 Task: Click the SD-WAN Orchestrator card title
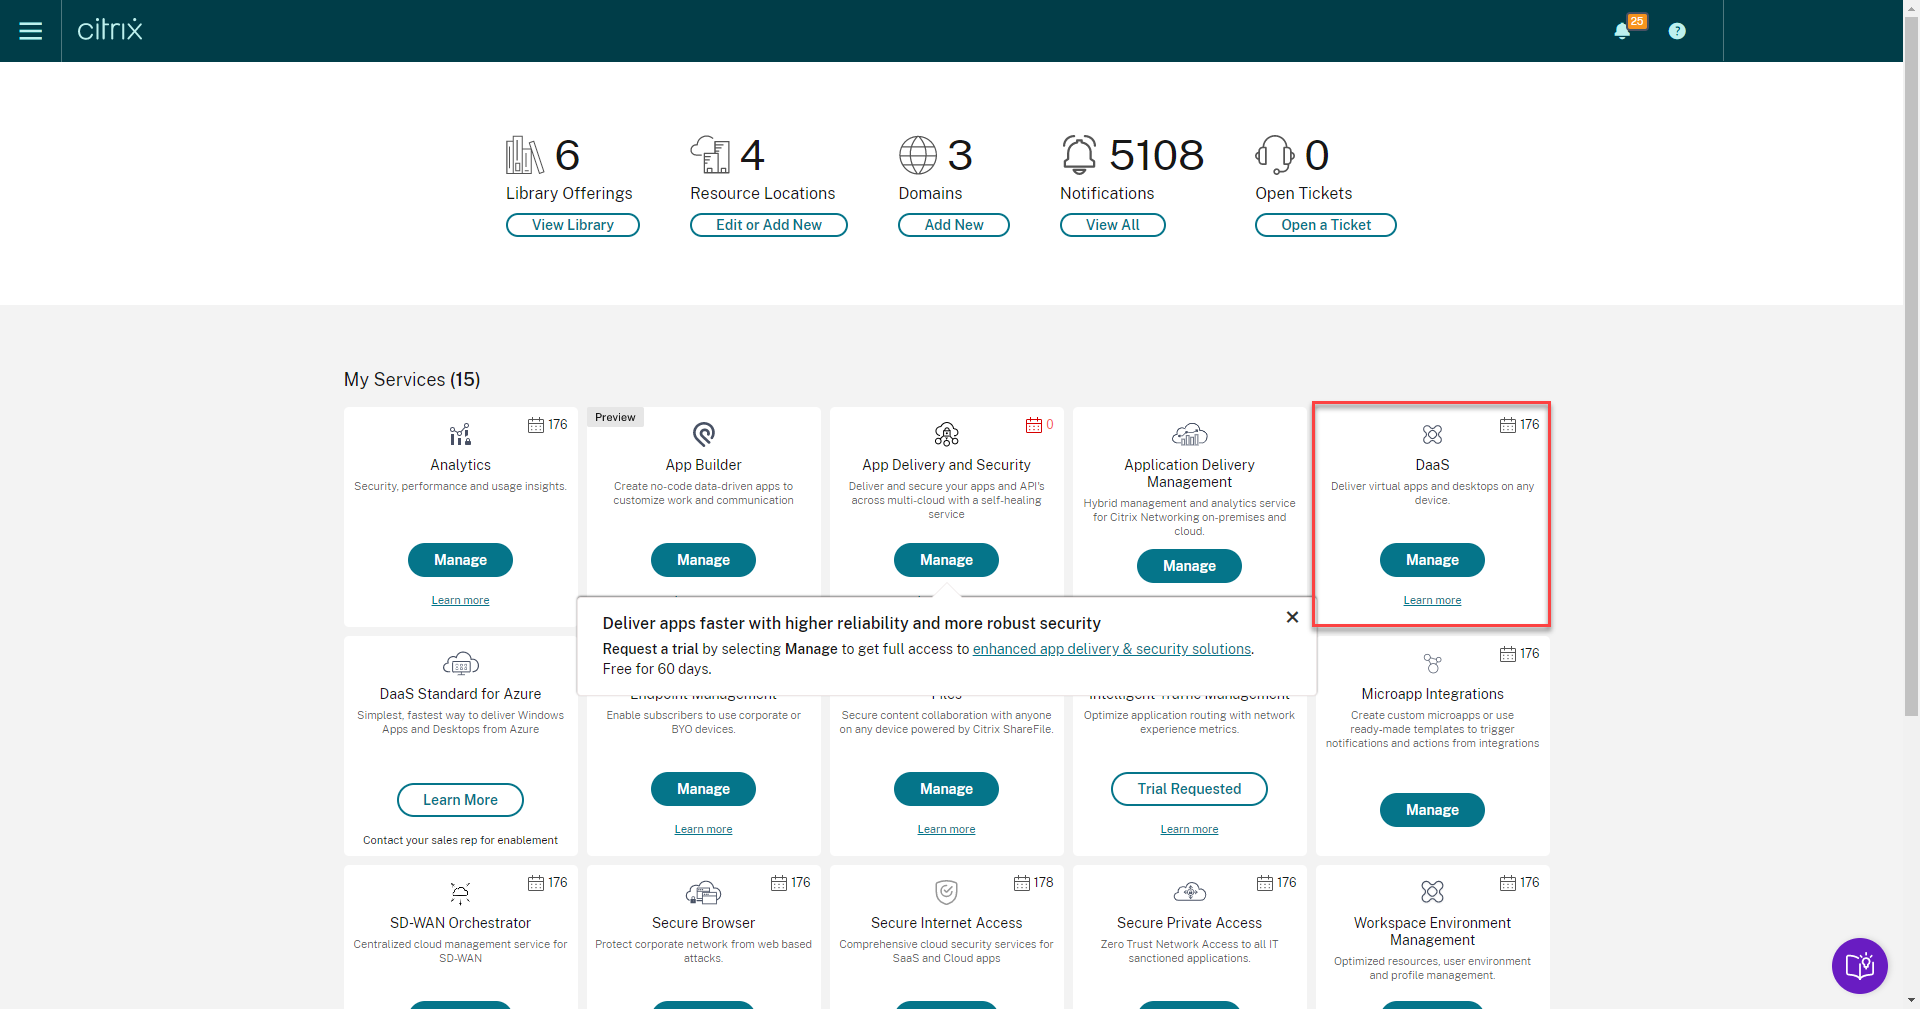point(460,923)
